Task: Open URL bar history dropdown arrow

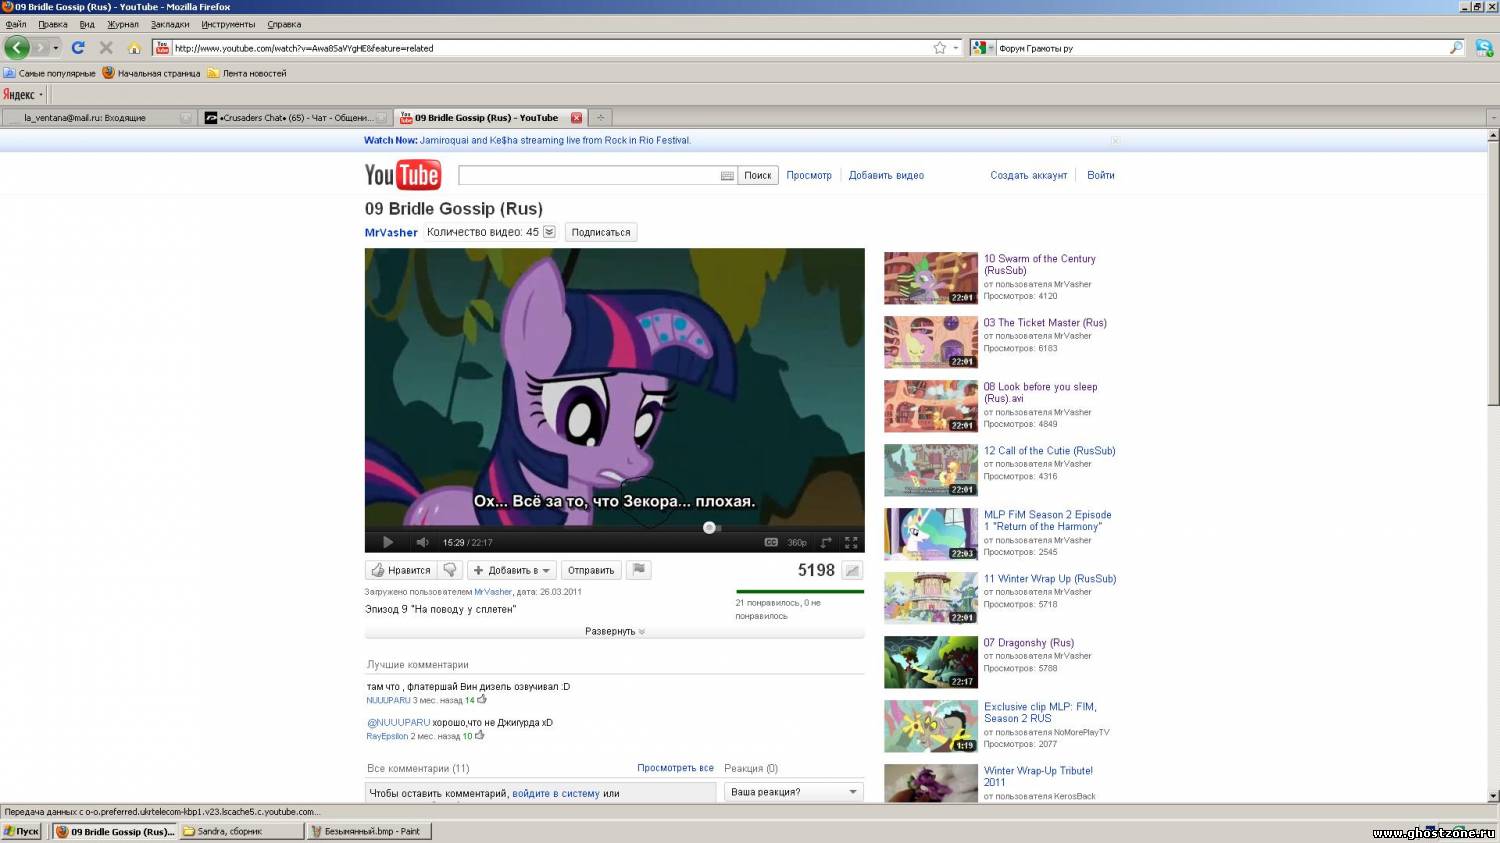Action: tap(956, 47)
